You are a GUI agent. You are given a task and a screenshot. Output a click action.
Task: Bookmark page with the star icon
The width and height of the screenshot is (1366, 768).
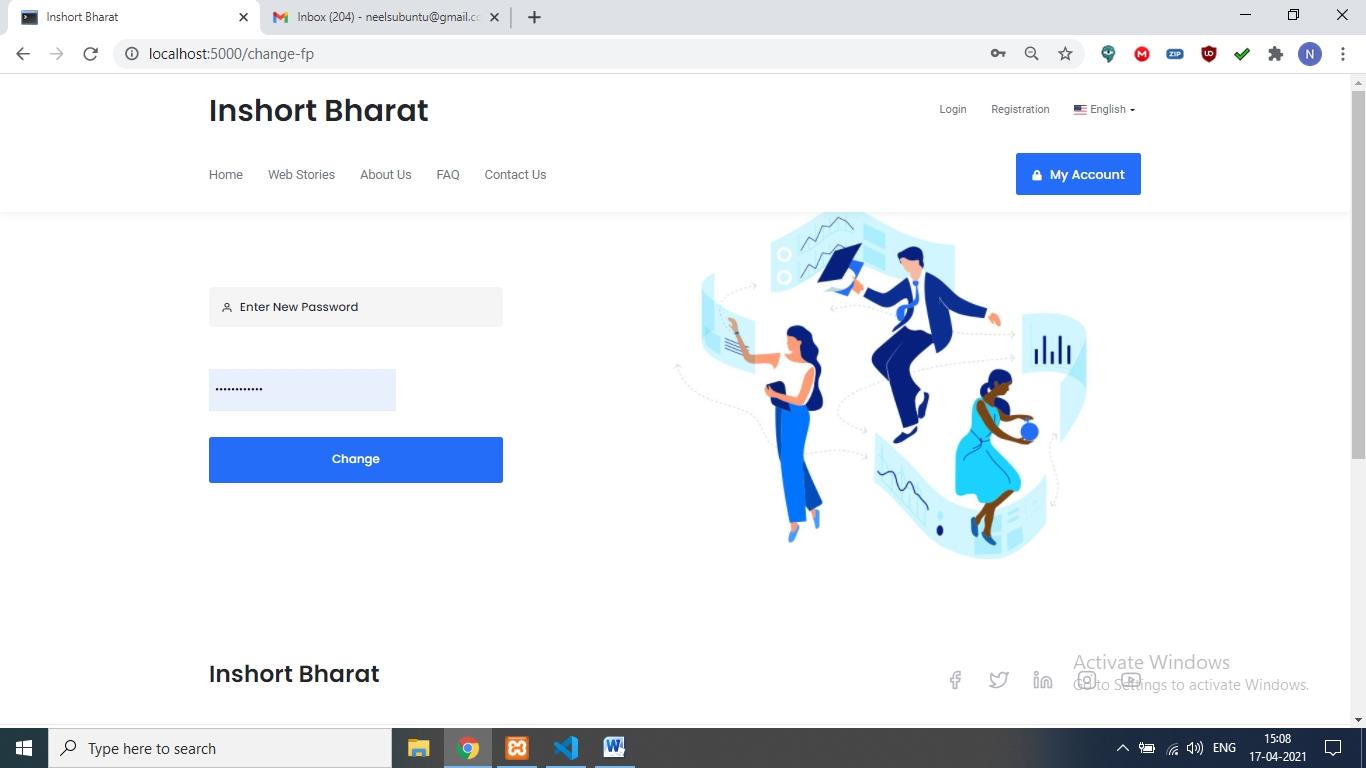1065,54
